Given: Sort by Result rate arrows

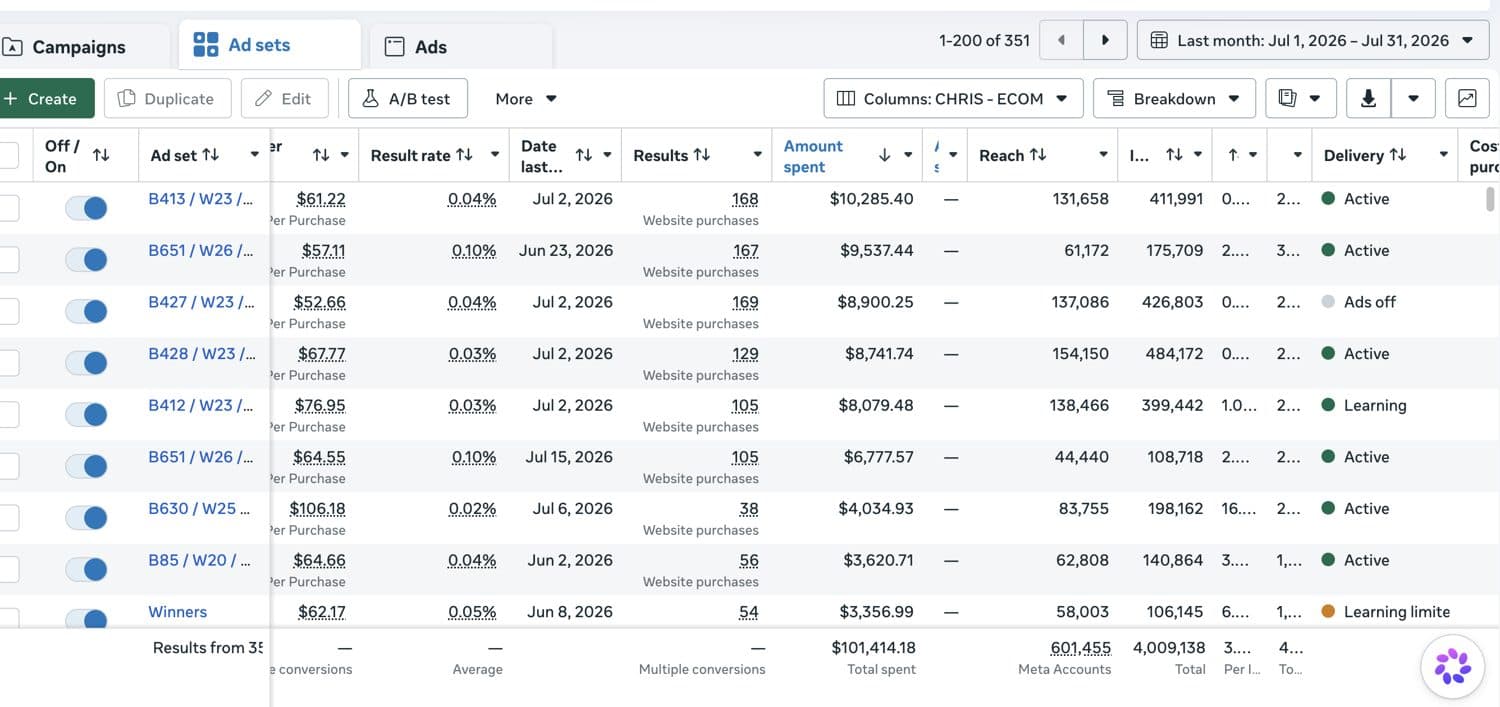Looking at the screenshot, I should click(464, 155).
